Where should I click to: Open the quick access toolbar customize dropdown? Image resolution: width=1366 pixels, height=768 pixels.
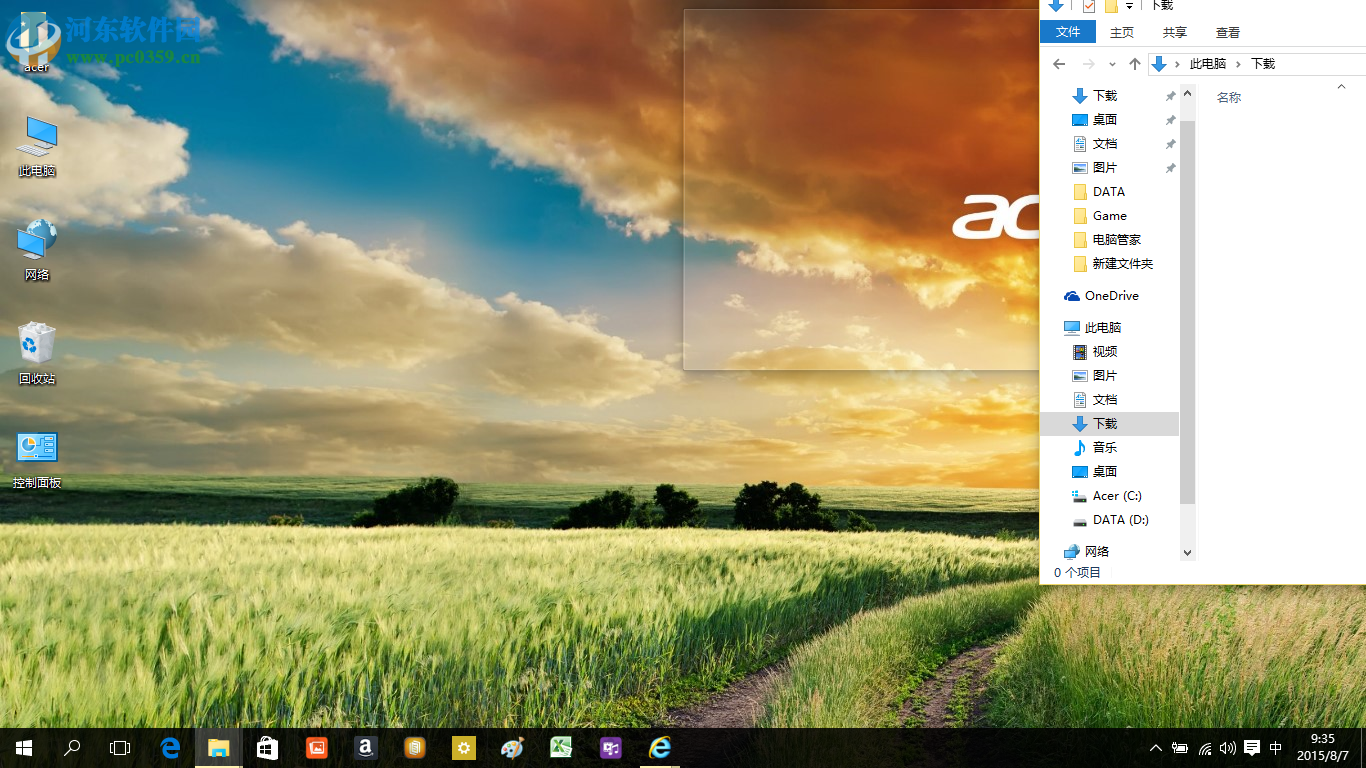click(1129, 6)
